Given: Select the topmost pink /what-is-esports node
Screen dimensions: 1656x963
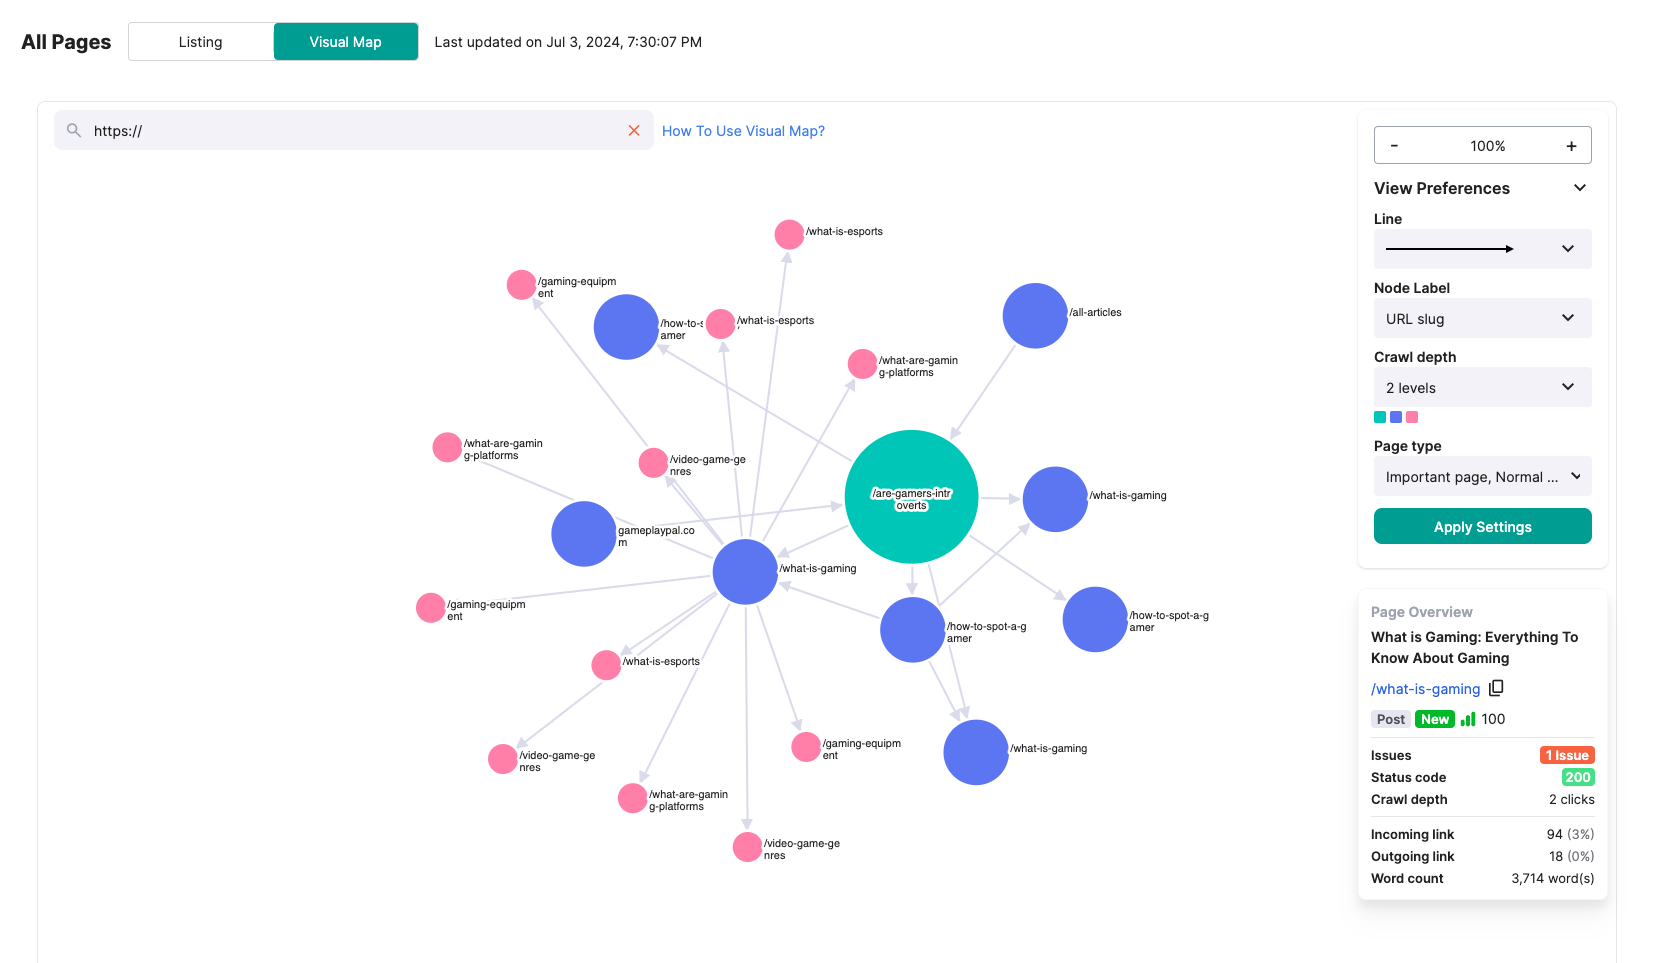Looking at the screenshot, I should pyautogui.click(x=789, y=235).
